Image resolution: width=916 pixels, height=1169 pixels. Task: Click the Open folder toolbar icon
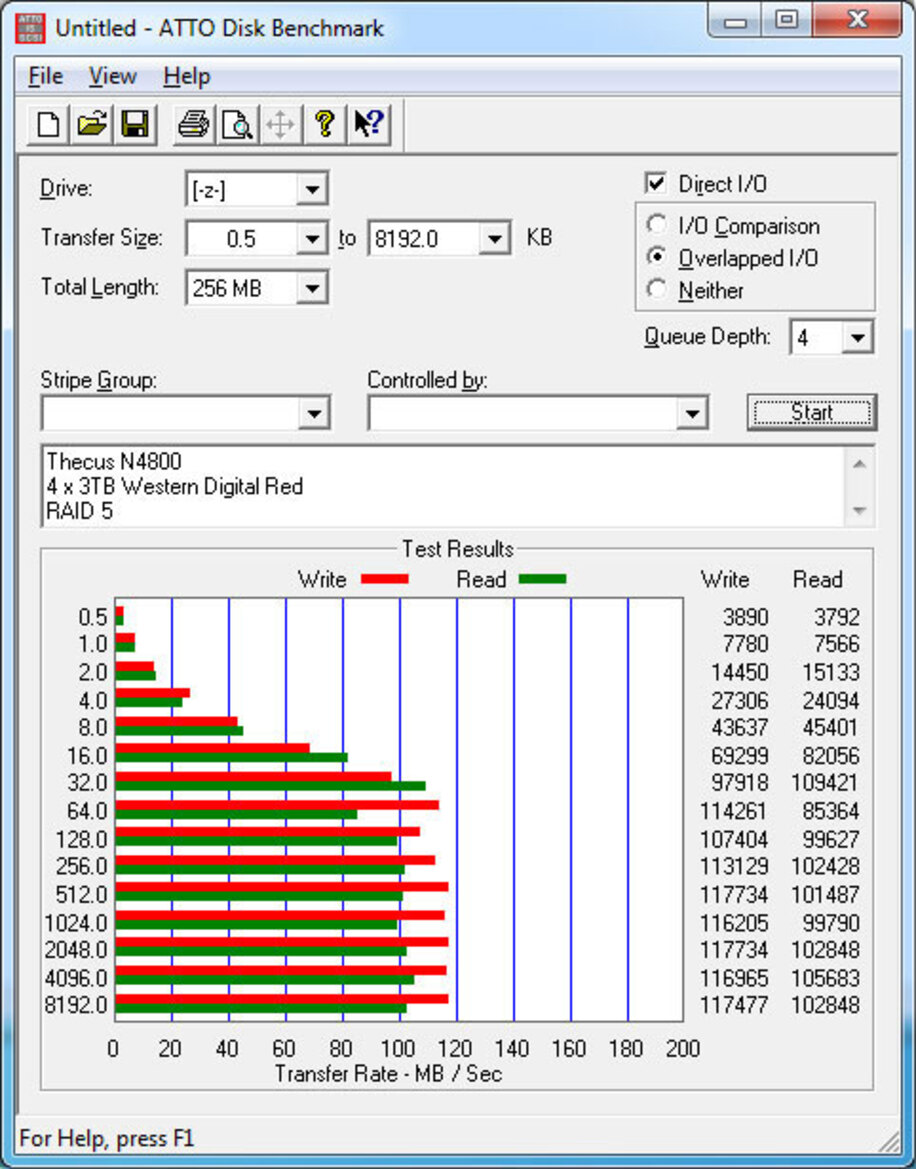(x=92, y=124)
